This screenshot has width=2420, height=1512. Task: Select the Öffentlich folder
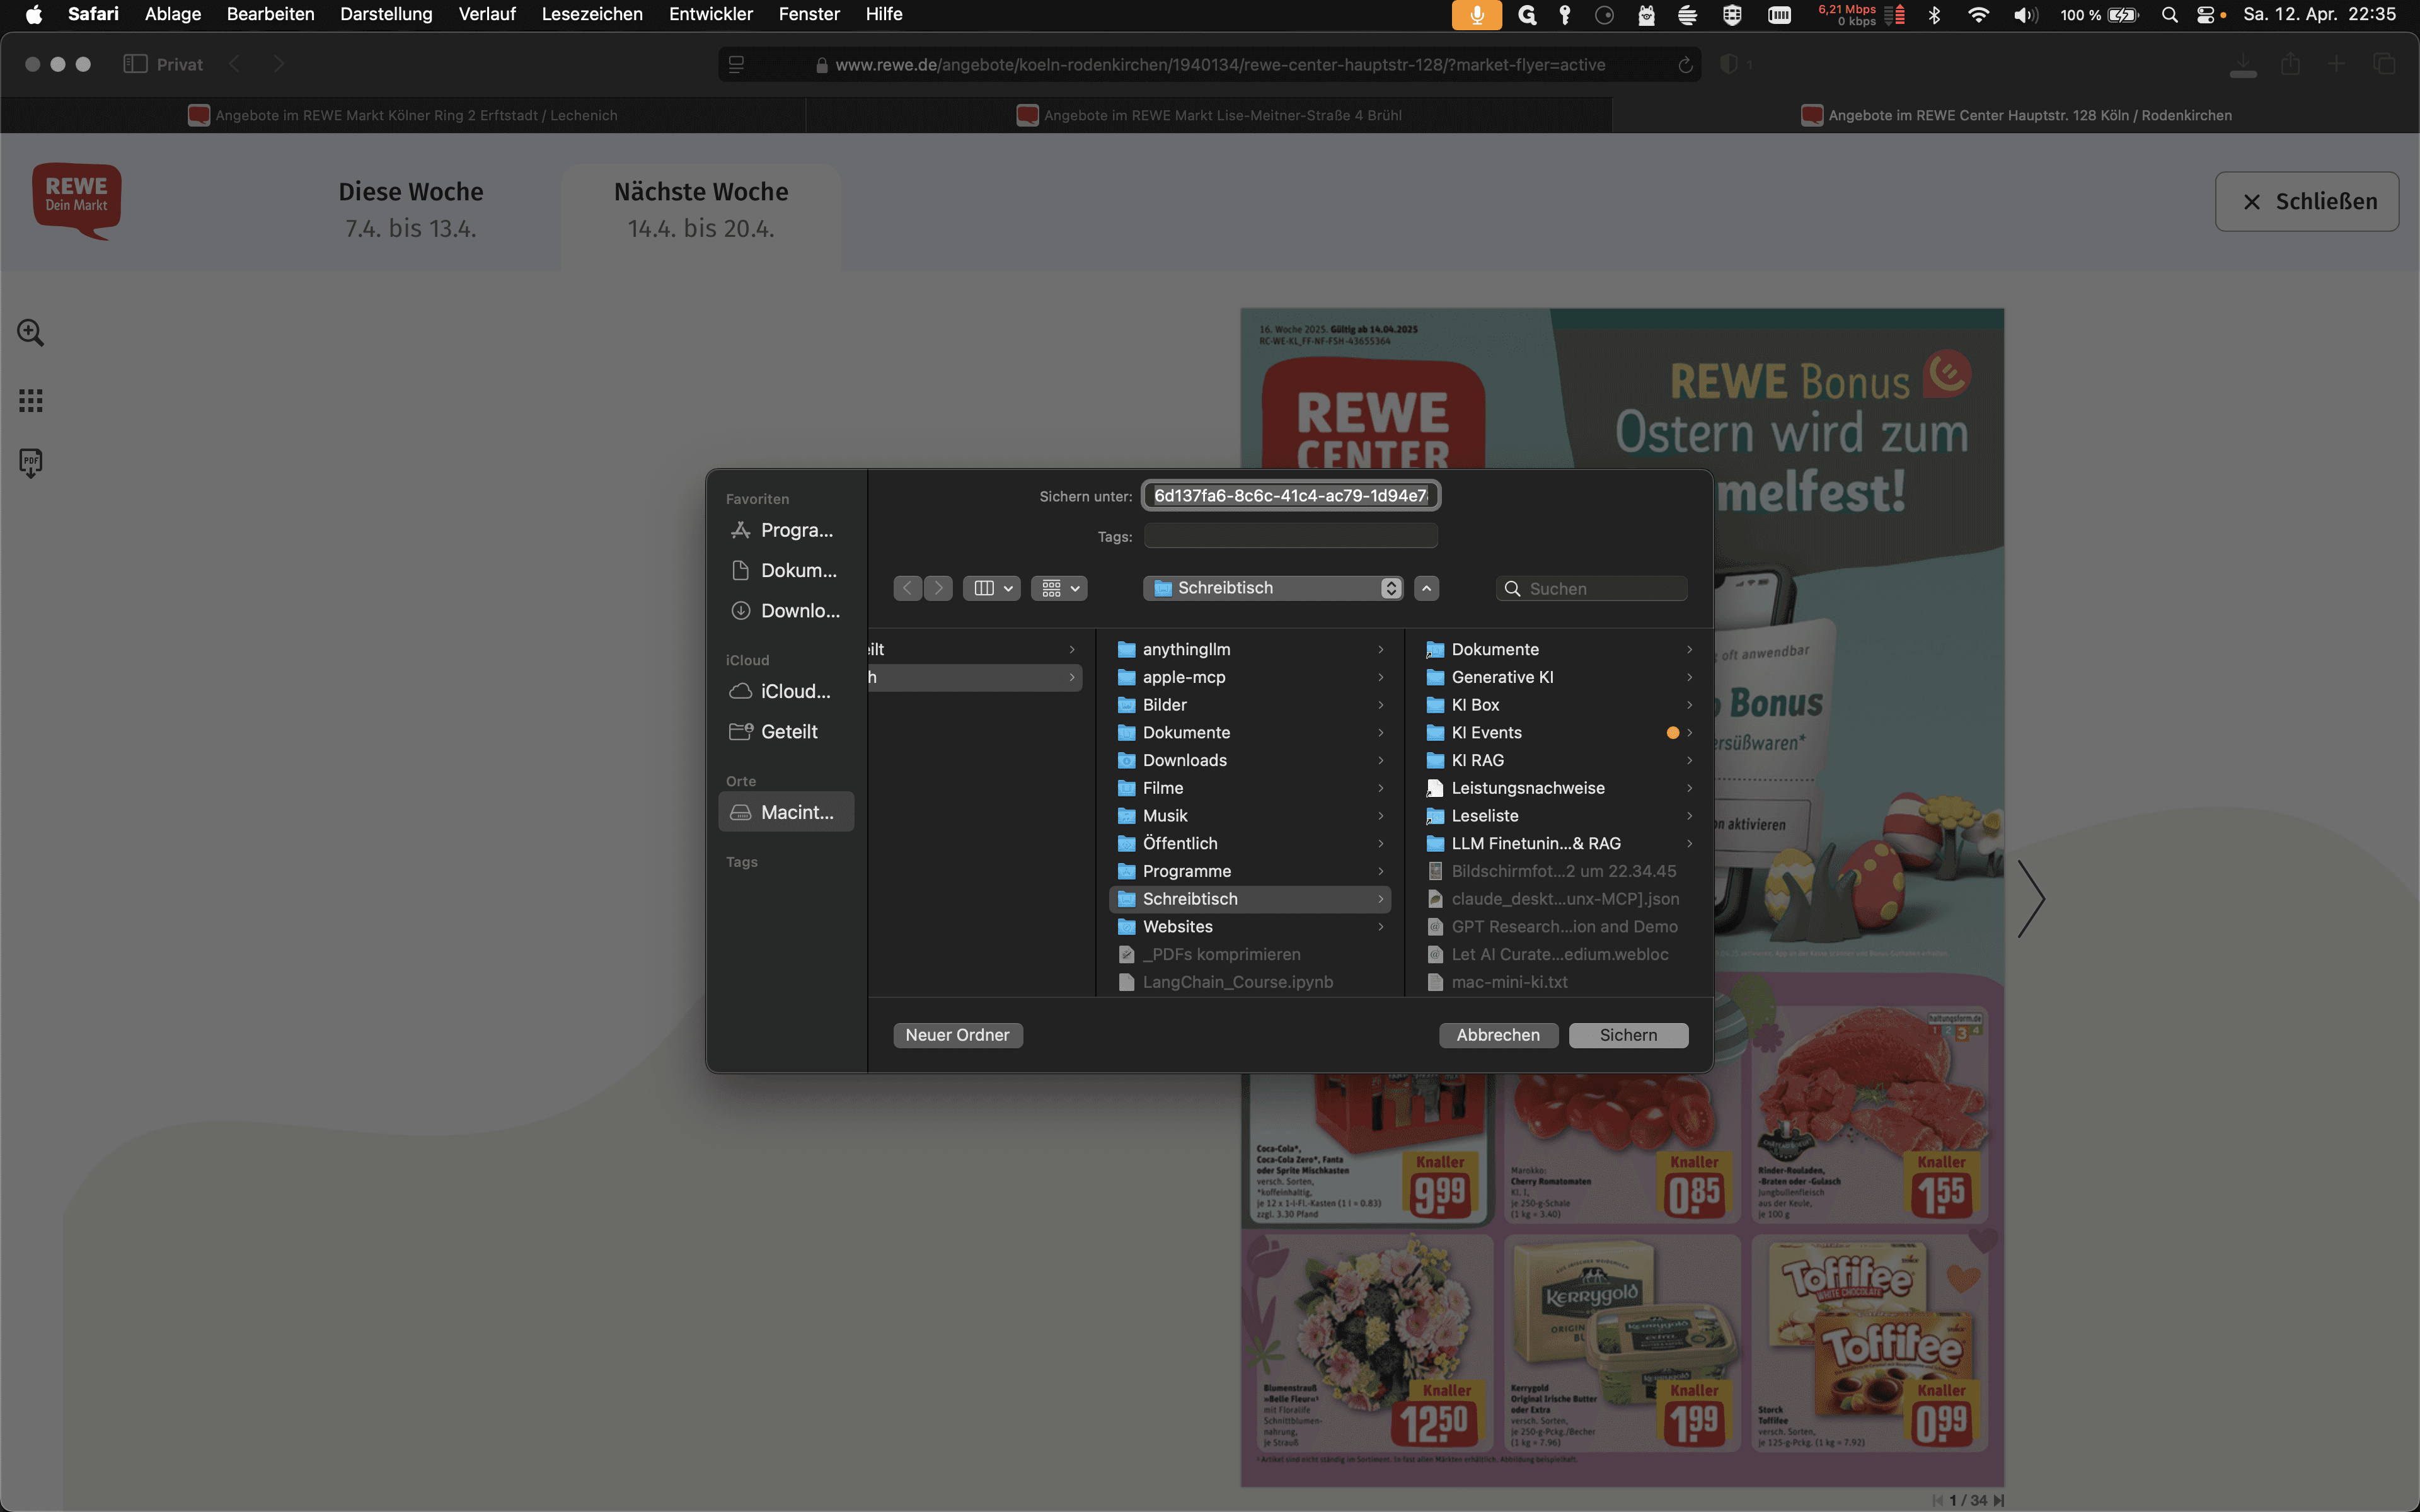point(1250,844)
